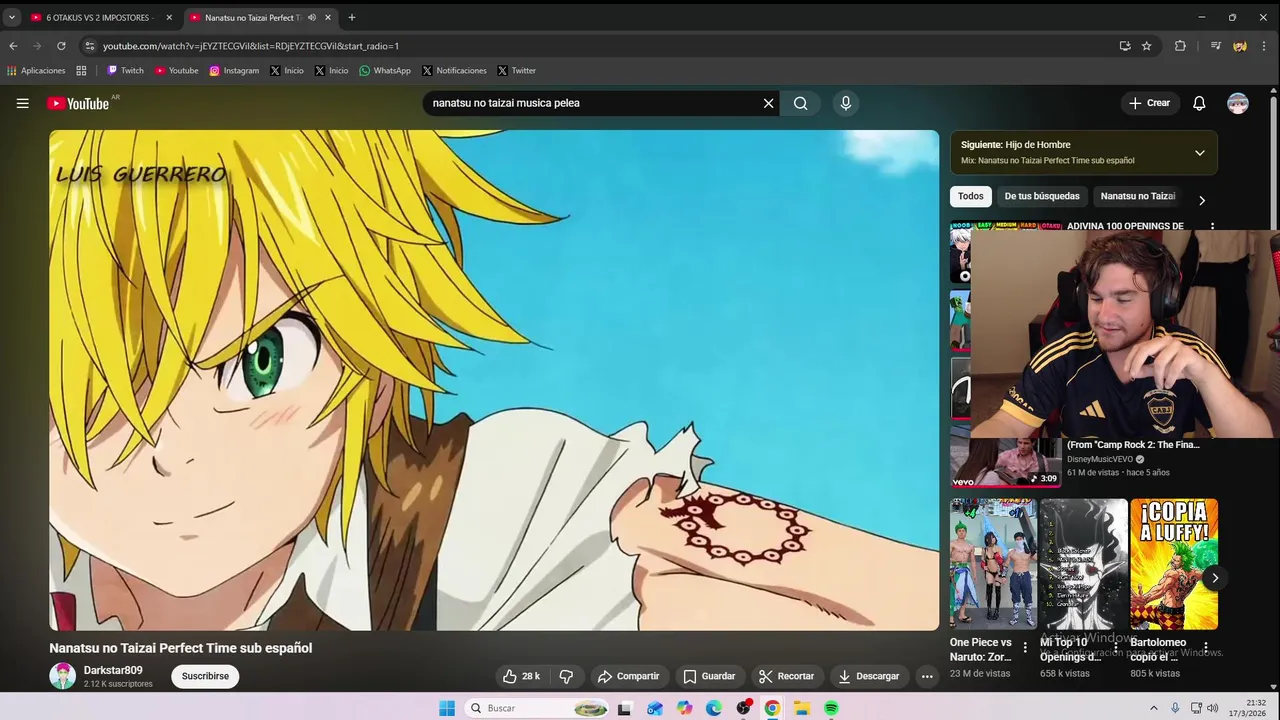Viewport: 1280px width, 720px height.
Task: Open Camp Rock 2 video thumbnail
Action: click(1005, 462)
